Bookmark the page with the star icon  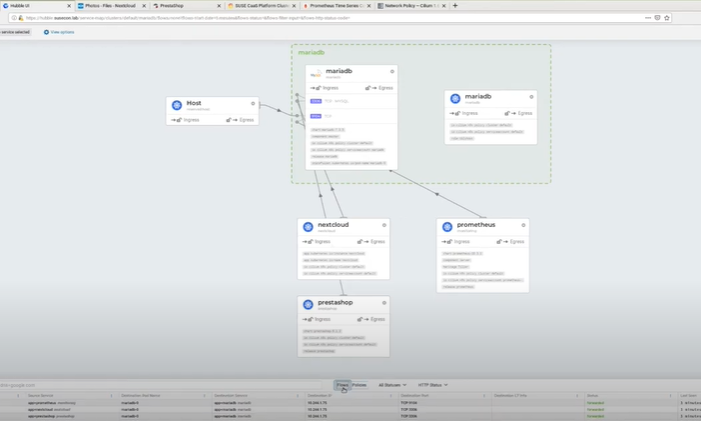667,18
